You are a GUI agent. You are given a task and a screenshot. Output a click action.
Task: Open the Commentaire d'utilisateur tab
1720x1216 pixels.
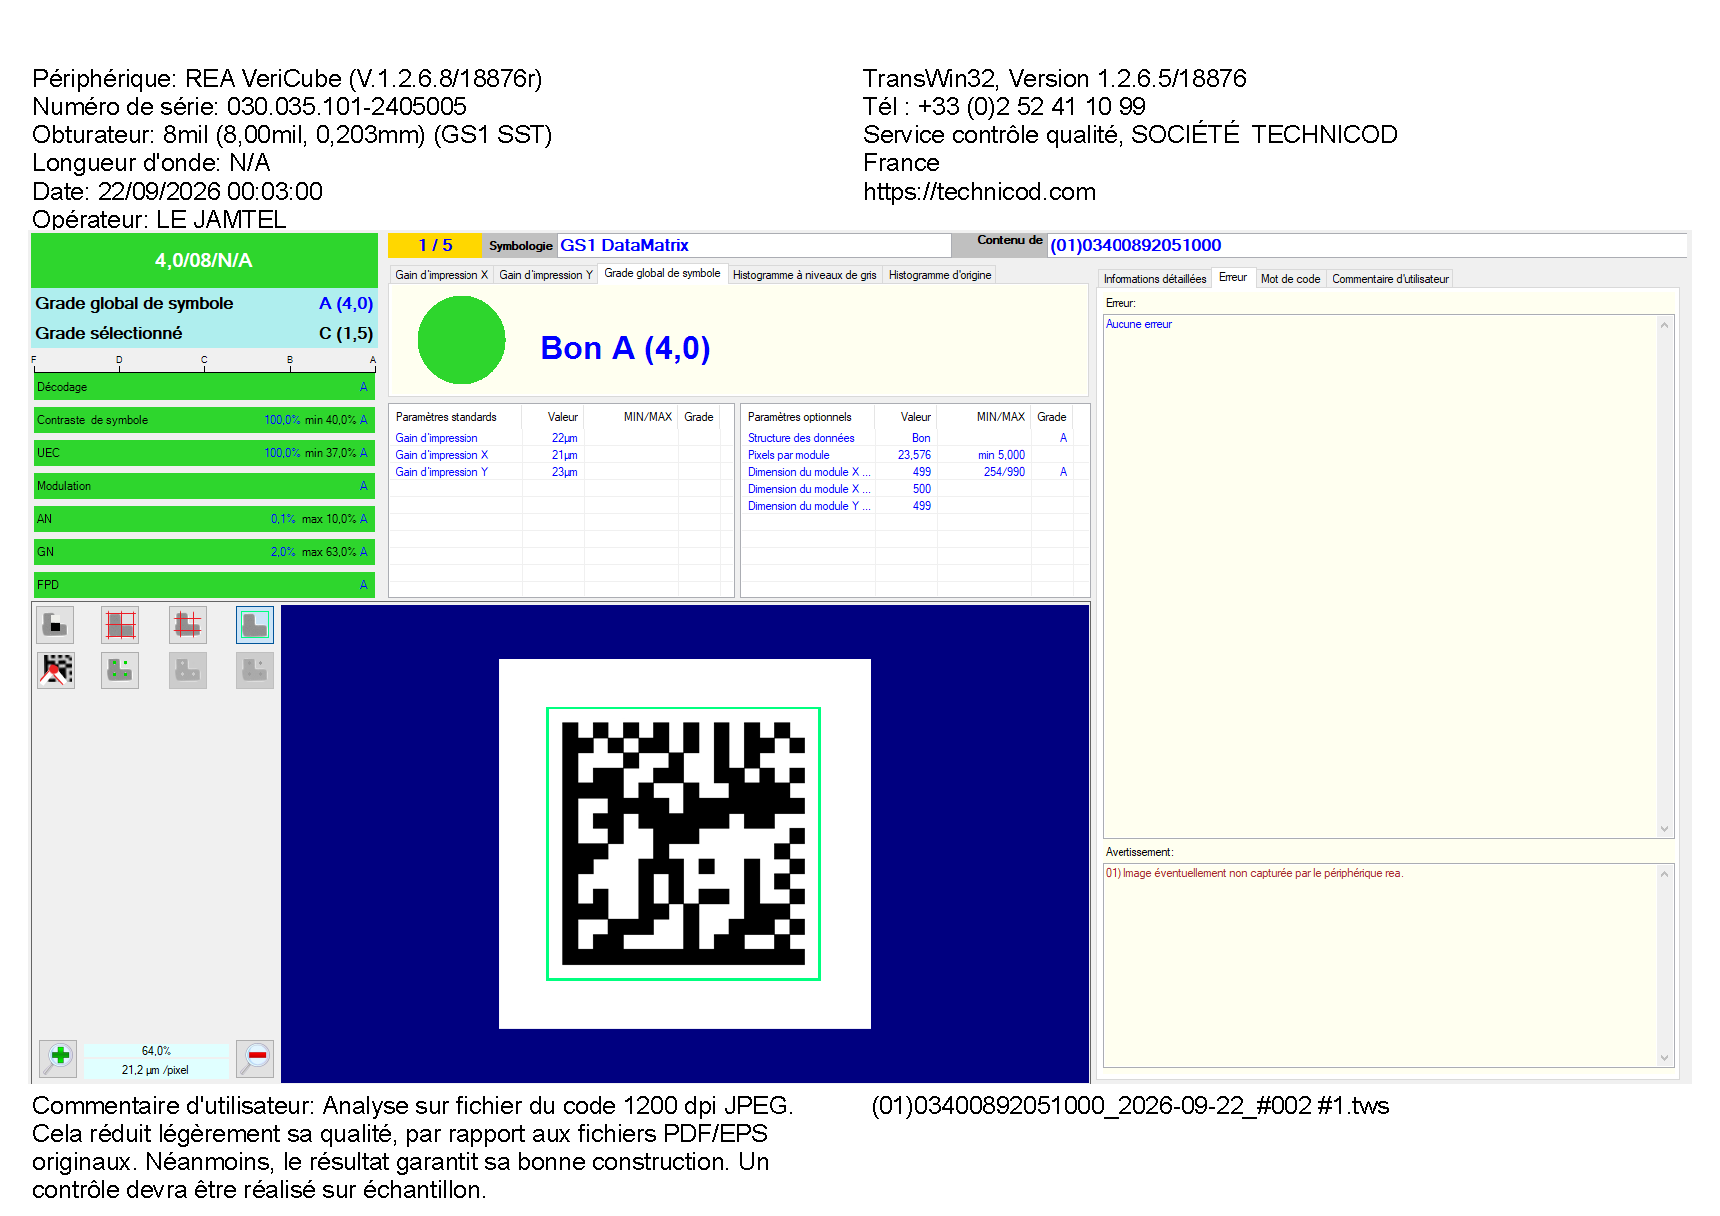point(1390,279)
